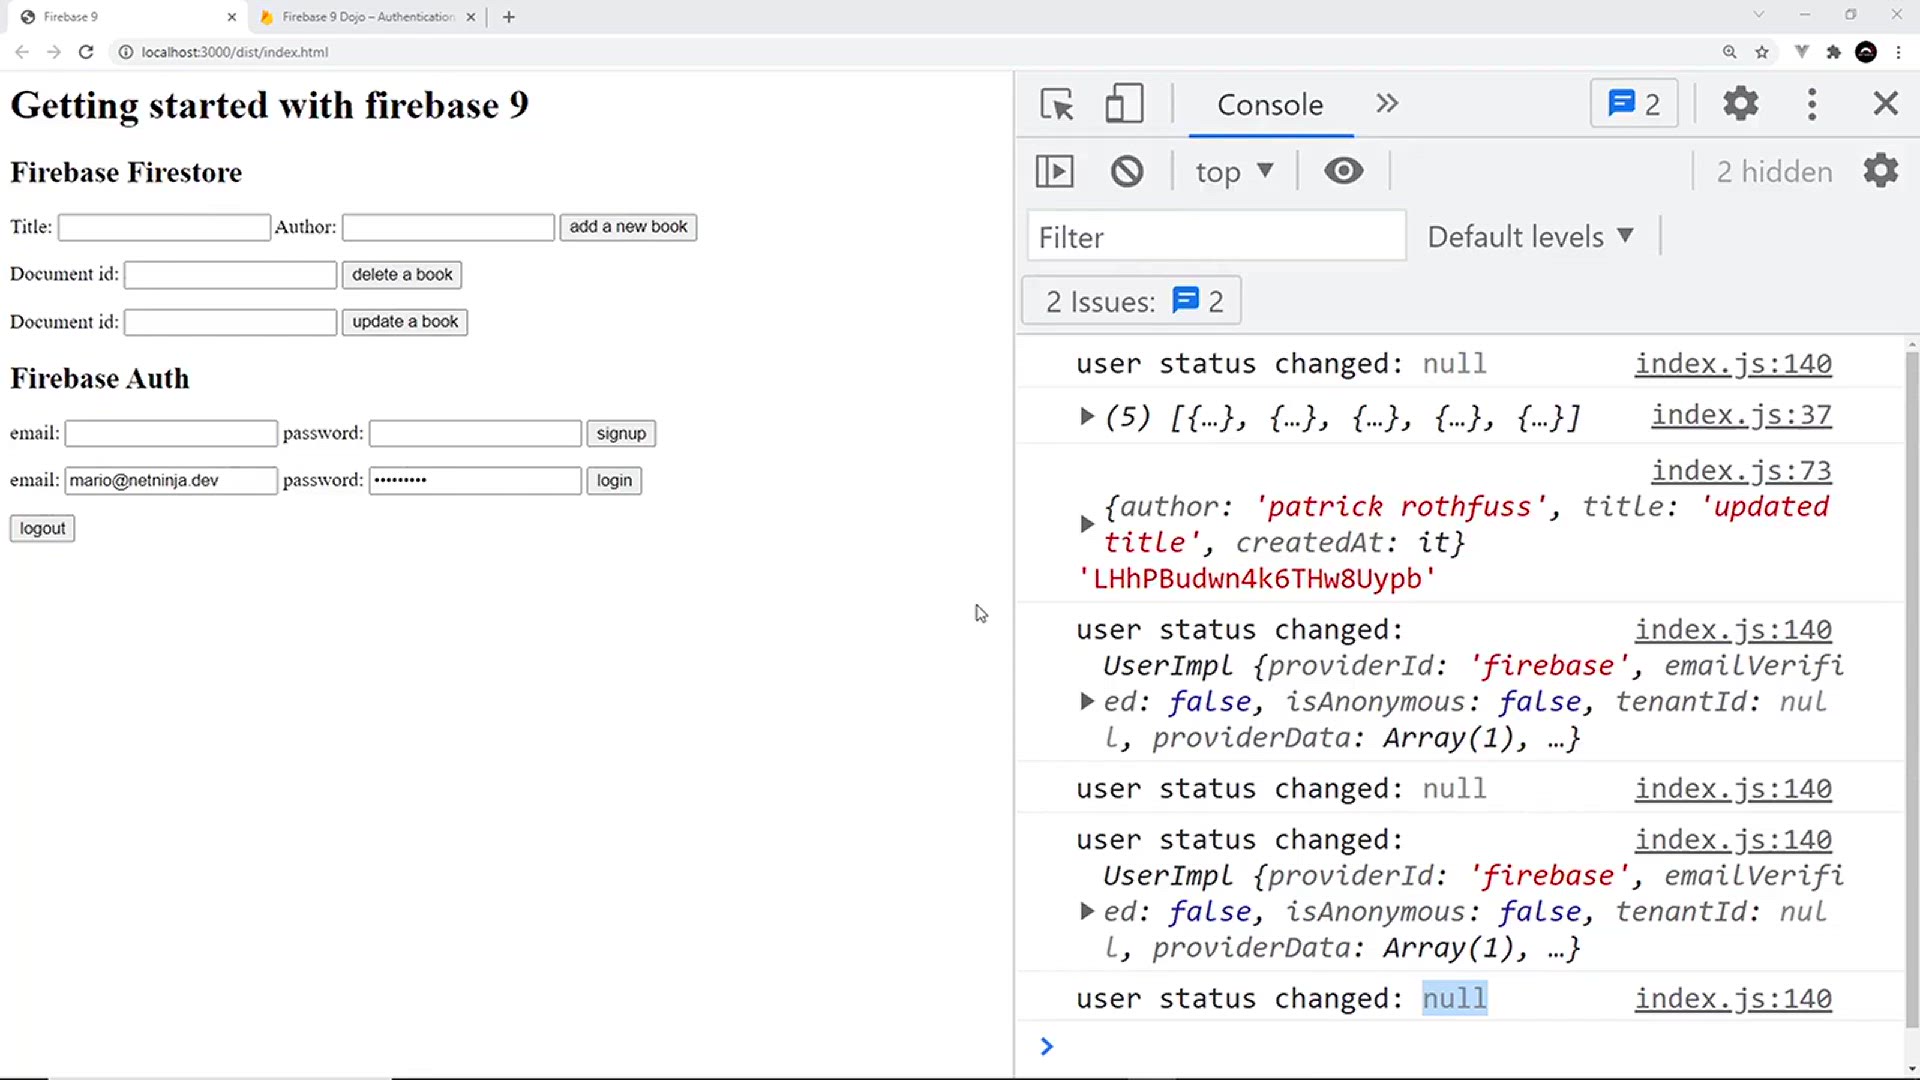Image resolution: width=1920 pixels, height=1080 pixels.
Task: Reload the localhost page
Action: pos(86,52)
